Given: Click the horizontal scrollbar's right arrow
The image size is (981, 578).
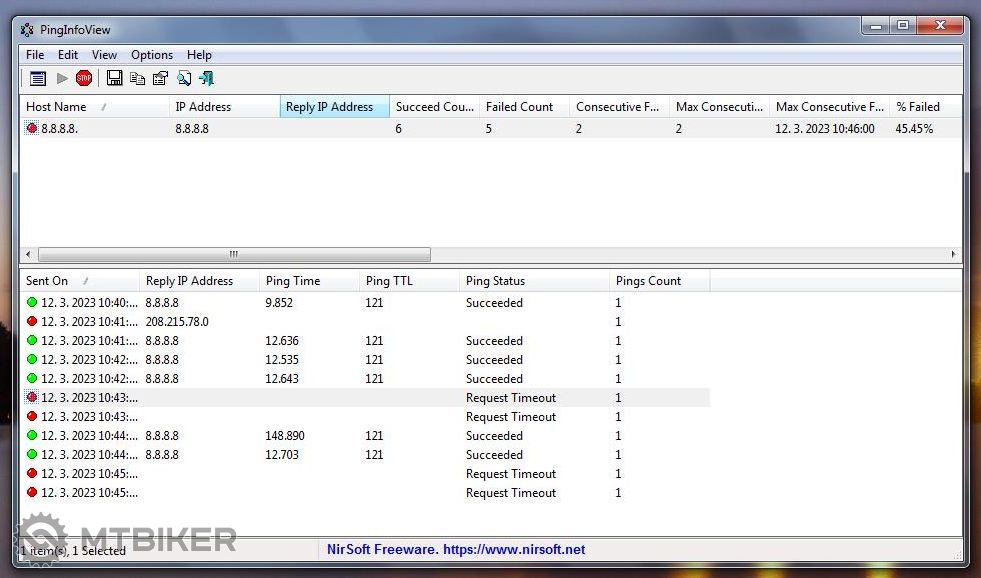Looking at the screenshot, I should coord(953,254).
